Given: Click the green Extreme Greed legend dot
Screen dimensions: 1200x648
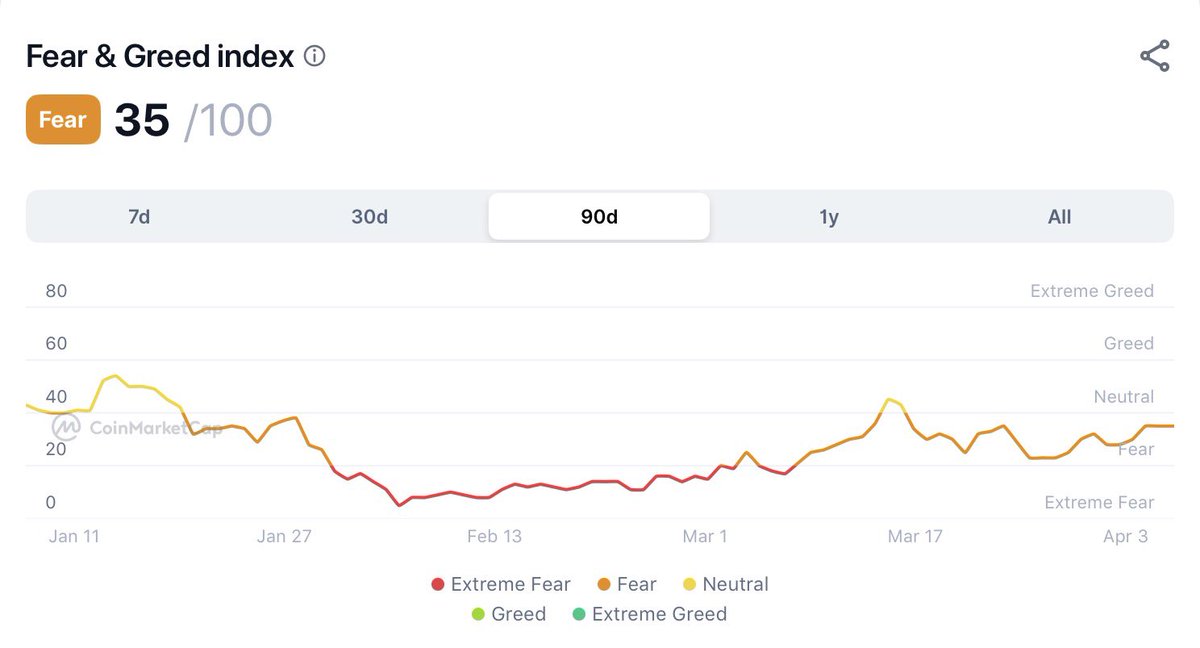Looking at the screenshot, I should 578,614.
